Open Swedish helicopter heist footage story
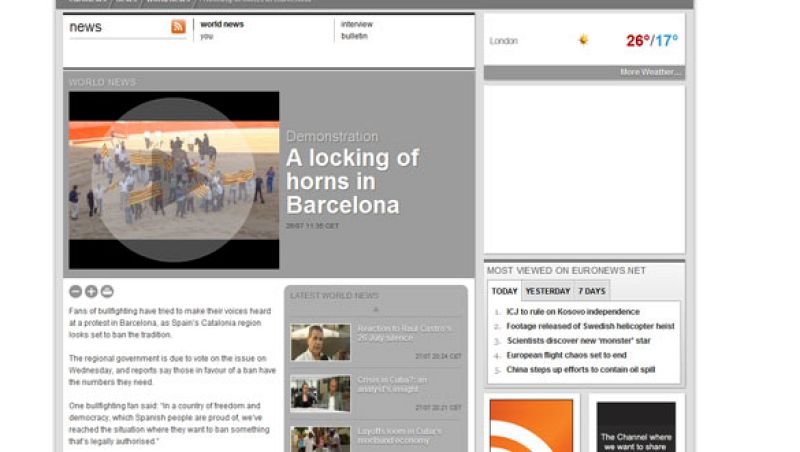 [590, 326]
